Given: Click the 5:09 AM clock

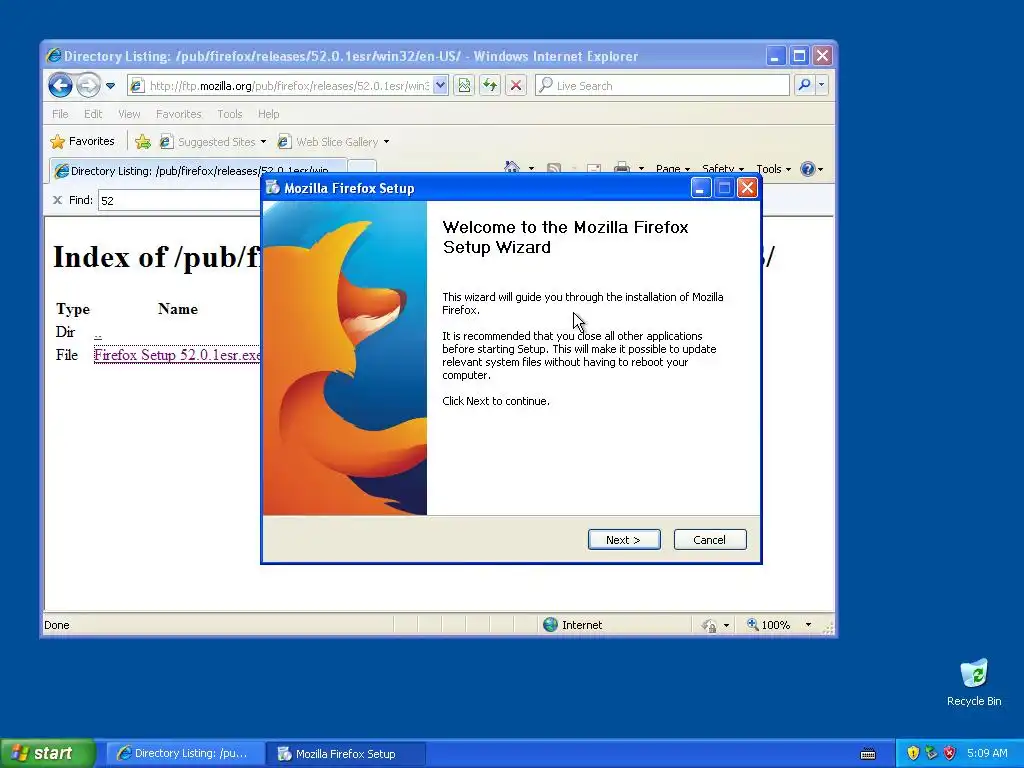Looking at the screenshot, I should coord(987,753).
